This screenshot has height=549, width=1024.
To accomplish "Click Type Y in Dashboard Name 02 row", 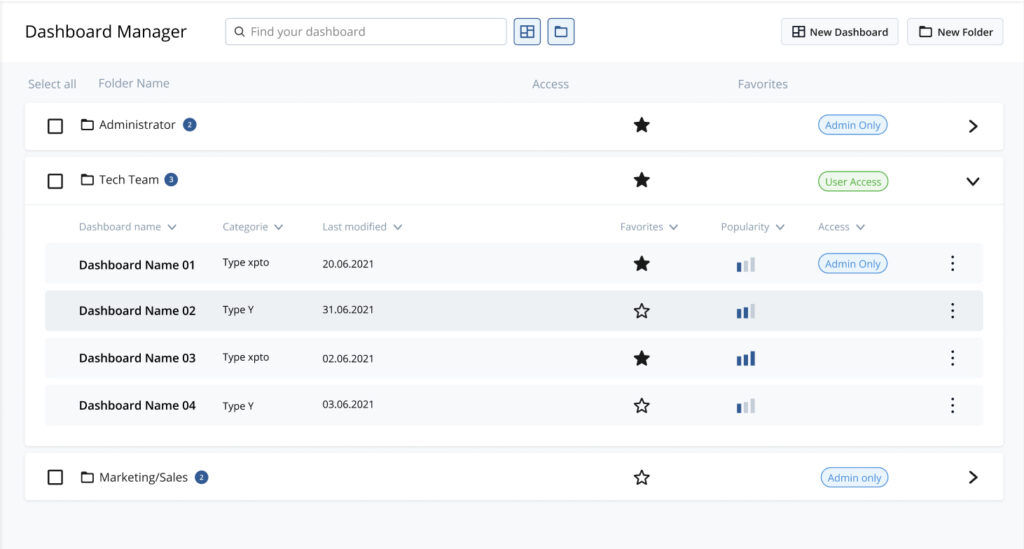I will click(238, 309).
